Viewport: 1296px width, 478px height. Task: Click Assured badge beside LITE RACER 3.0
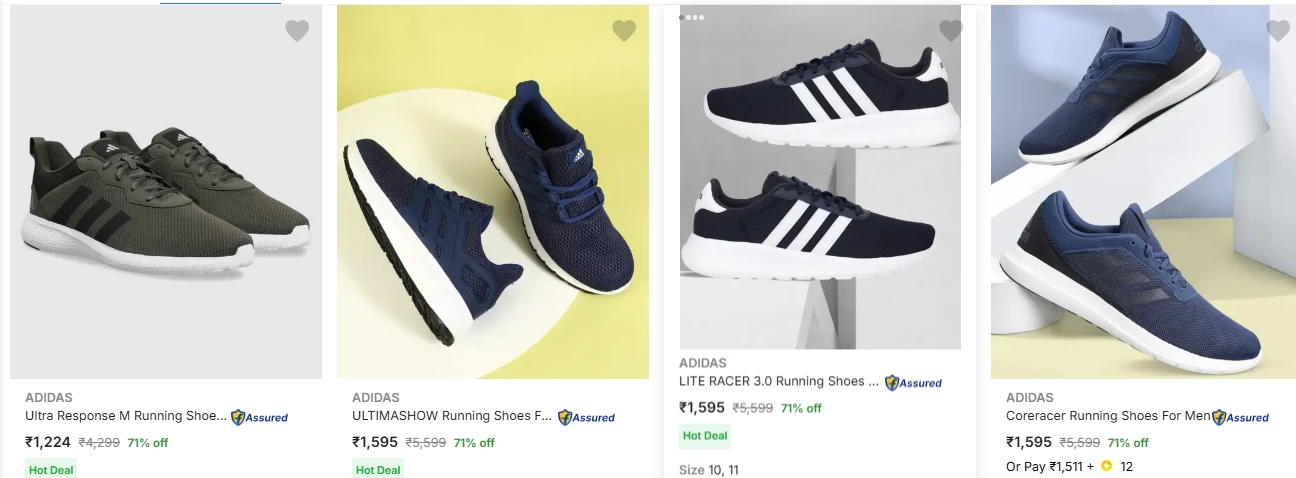coord(914,382)
